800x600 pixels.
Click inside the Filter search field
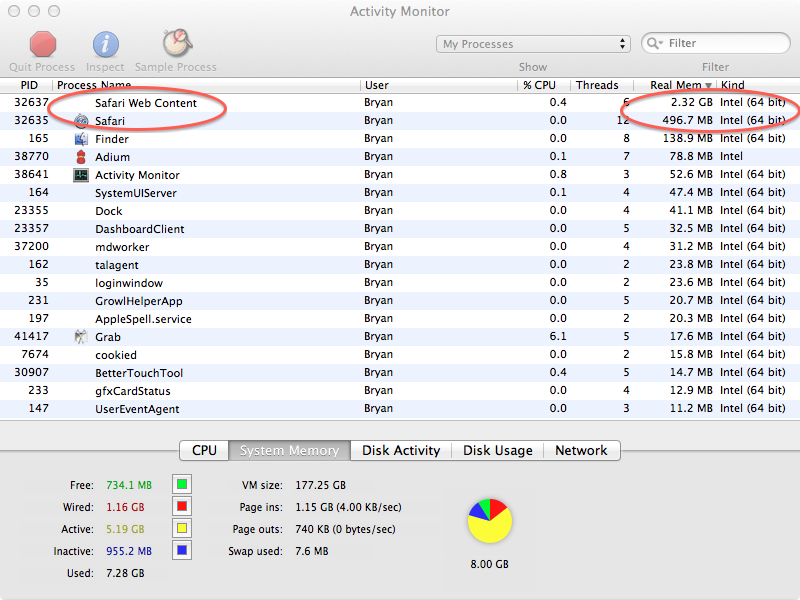(x=716, y=43)
